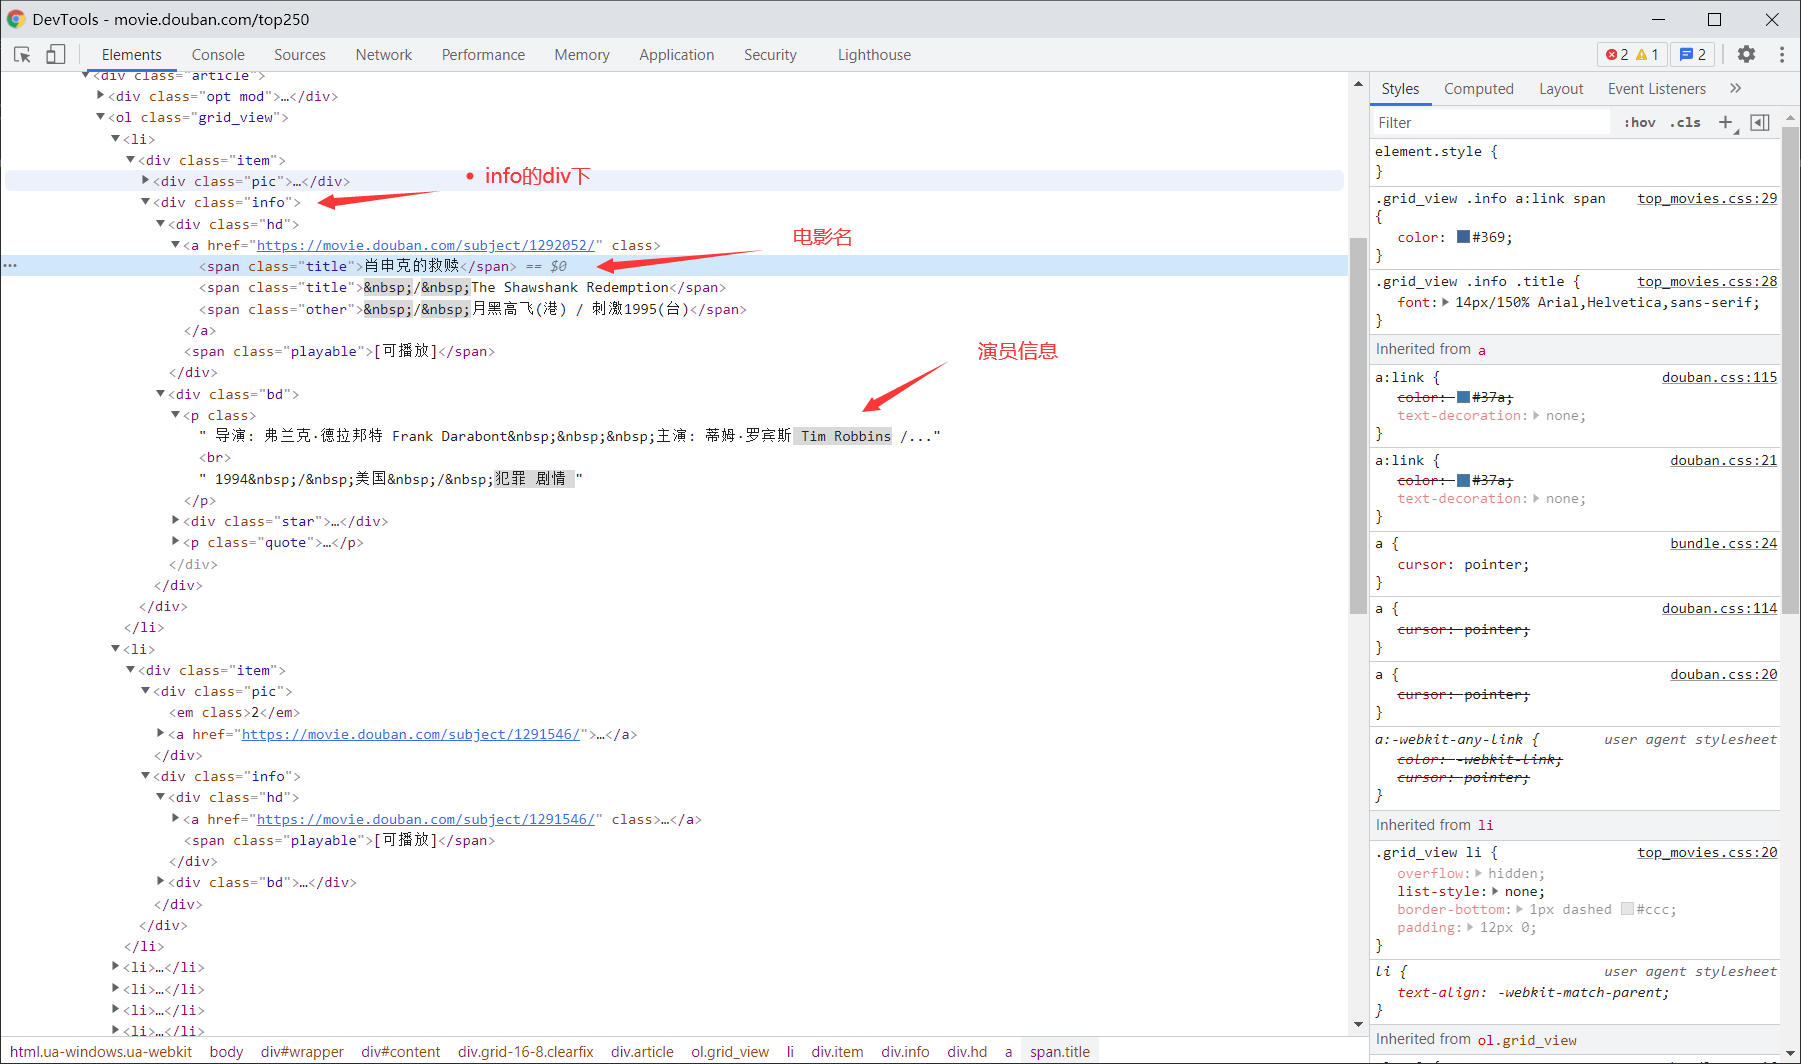Screen dimensions: 1801x1064
Task: Click the Styles filter input field
Action: tap(1490, 122)
